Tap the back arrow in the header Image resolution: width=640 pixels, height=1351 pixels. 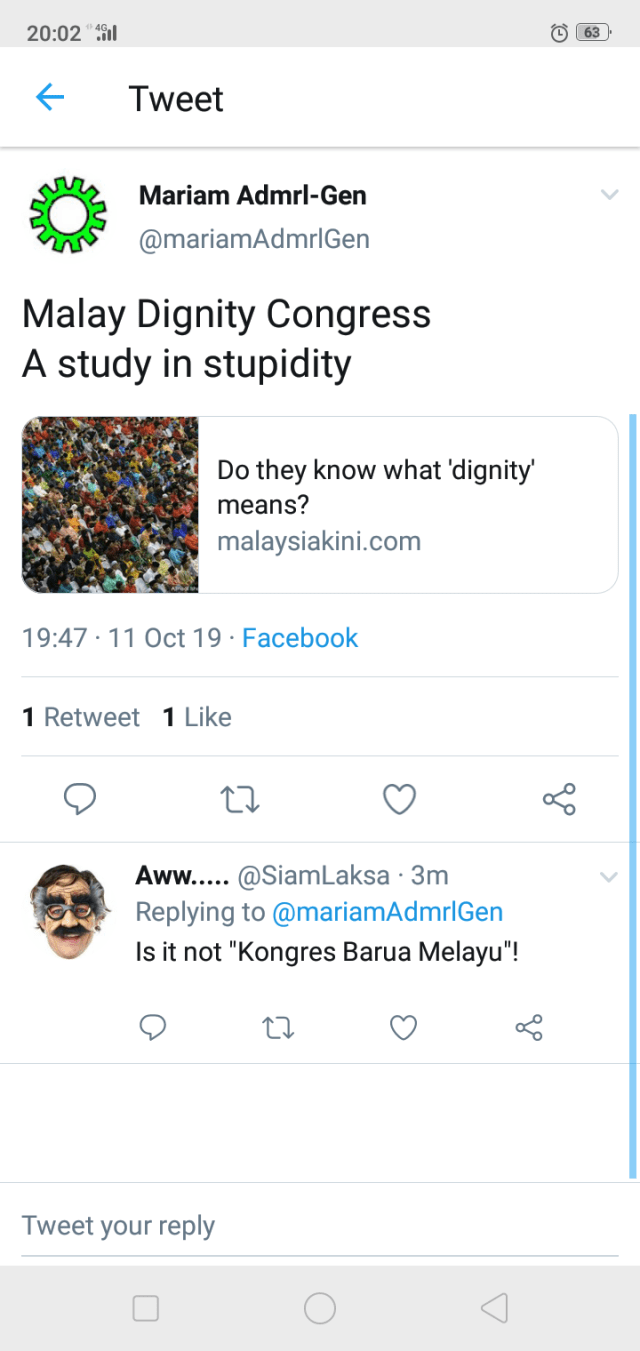pyautogui.click(x=49, y=97)
